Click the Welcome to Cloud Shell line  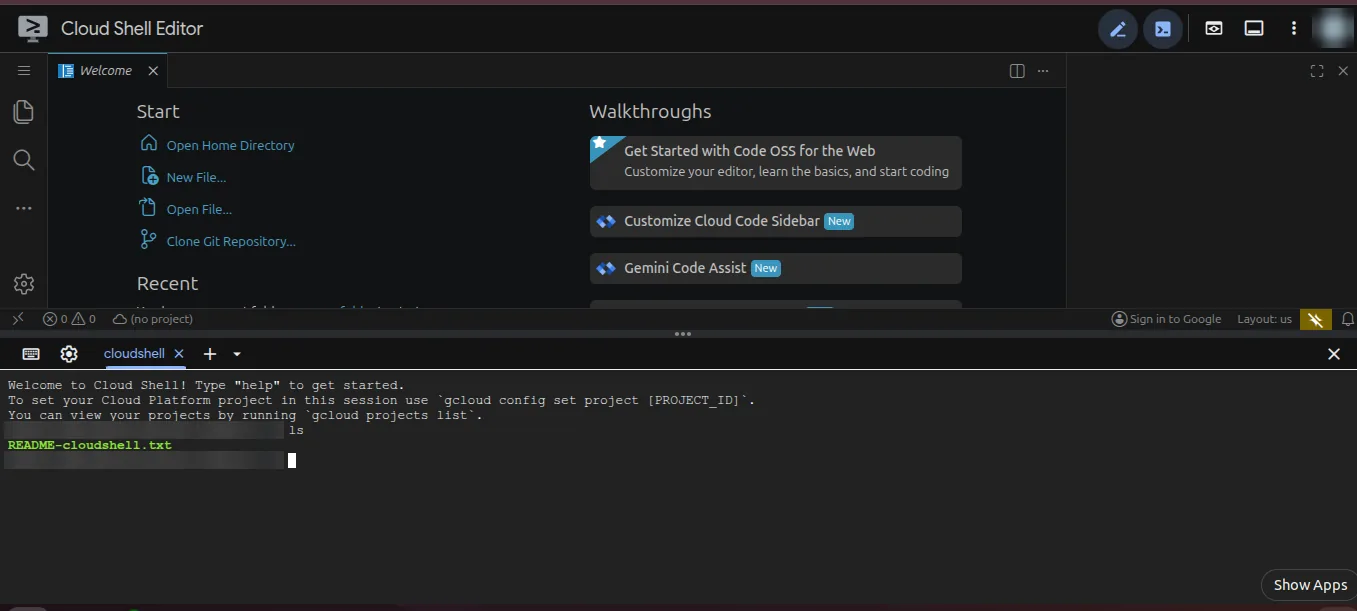[206, 385]
